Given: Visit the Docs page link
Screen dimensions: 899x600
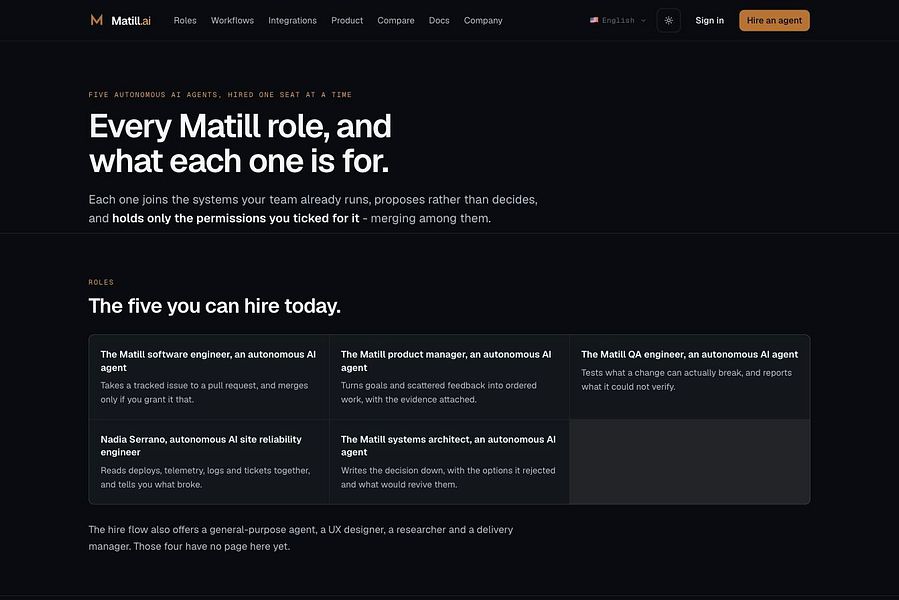Looking at the screenshot, I should [x=439, y=21].
